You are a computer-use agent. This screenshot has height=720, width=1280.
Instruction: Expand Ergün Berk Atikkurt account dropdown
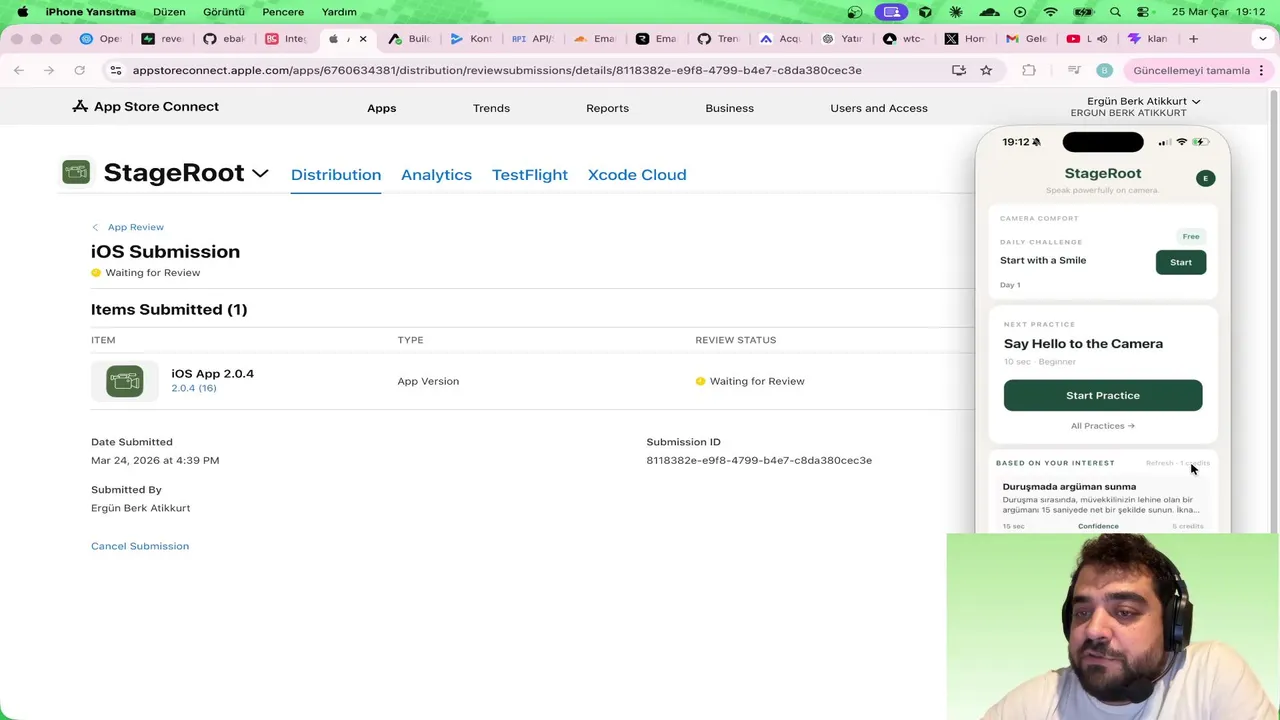[x=1143, y=101]
